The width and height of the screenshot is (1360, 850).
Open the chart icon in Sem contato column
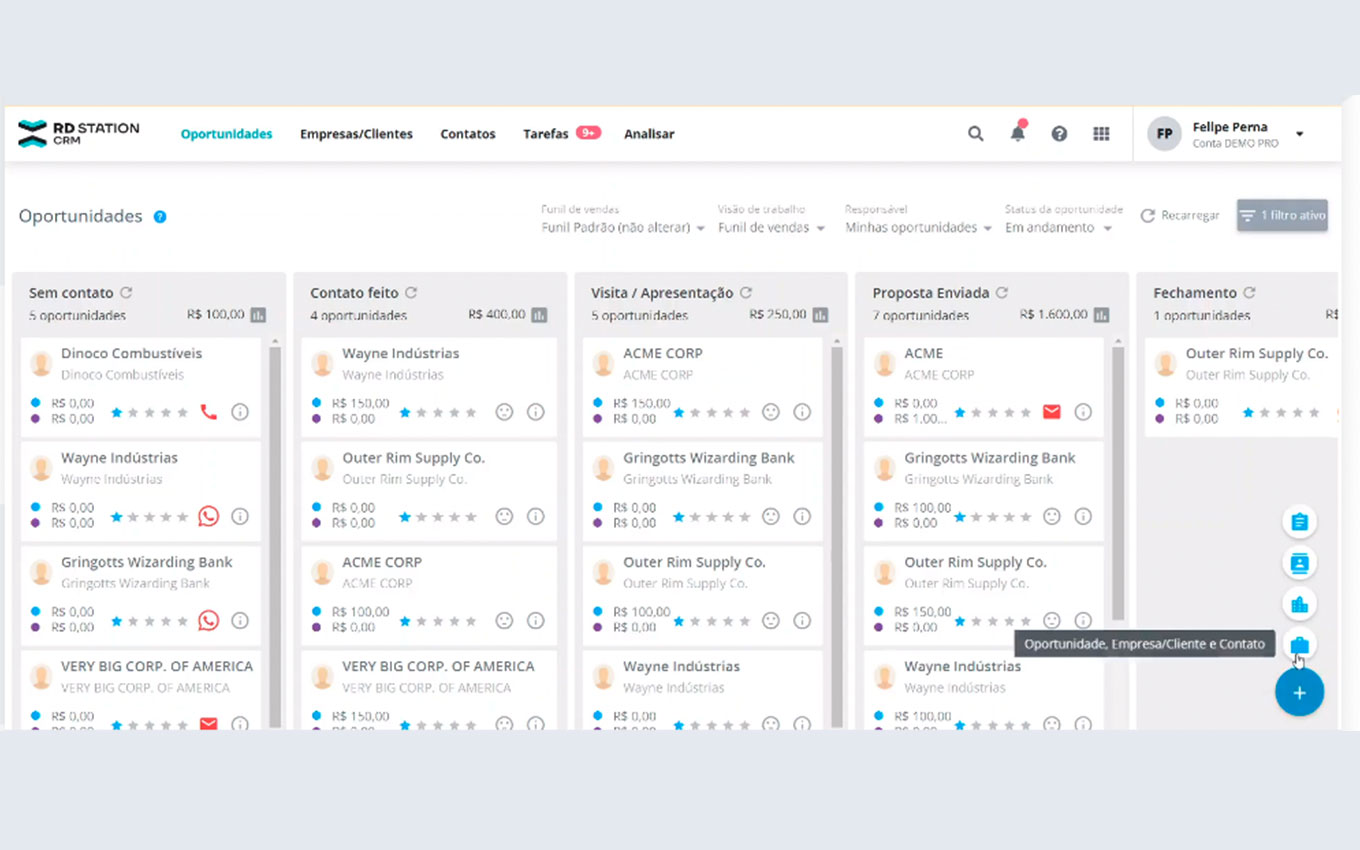[x=258, y=315]
